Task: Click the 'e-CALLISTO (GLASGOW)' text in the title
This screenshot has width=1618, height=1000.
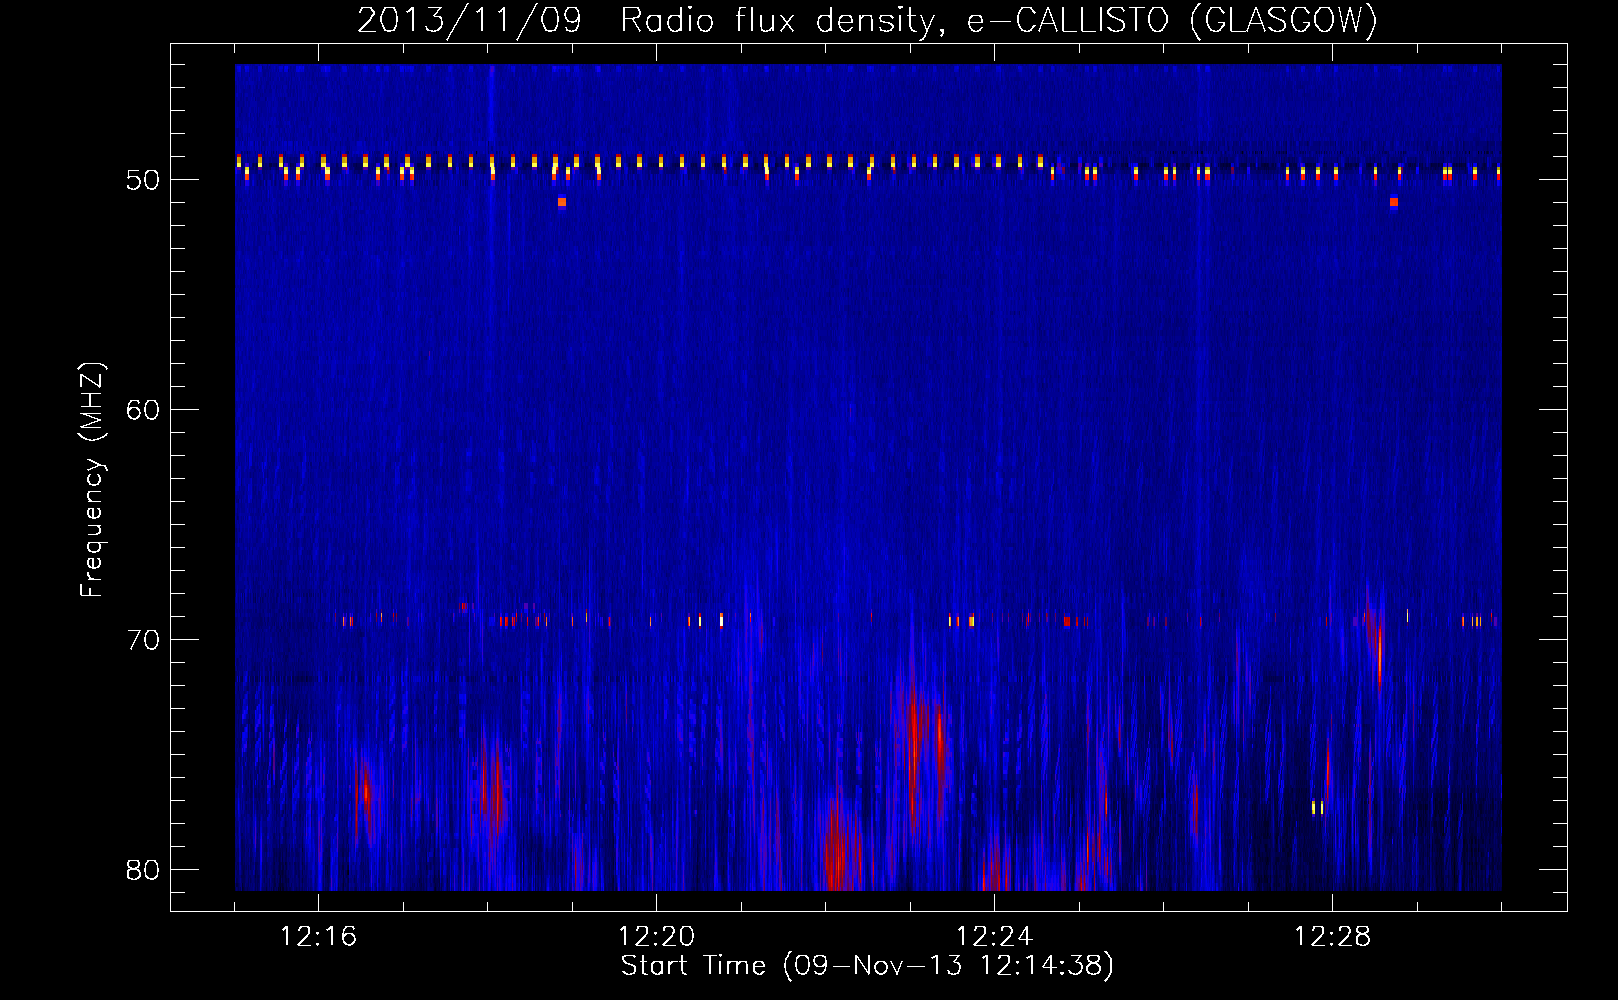Action: 1172,21
